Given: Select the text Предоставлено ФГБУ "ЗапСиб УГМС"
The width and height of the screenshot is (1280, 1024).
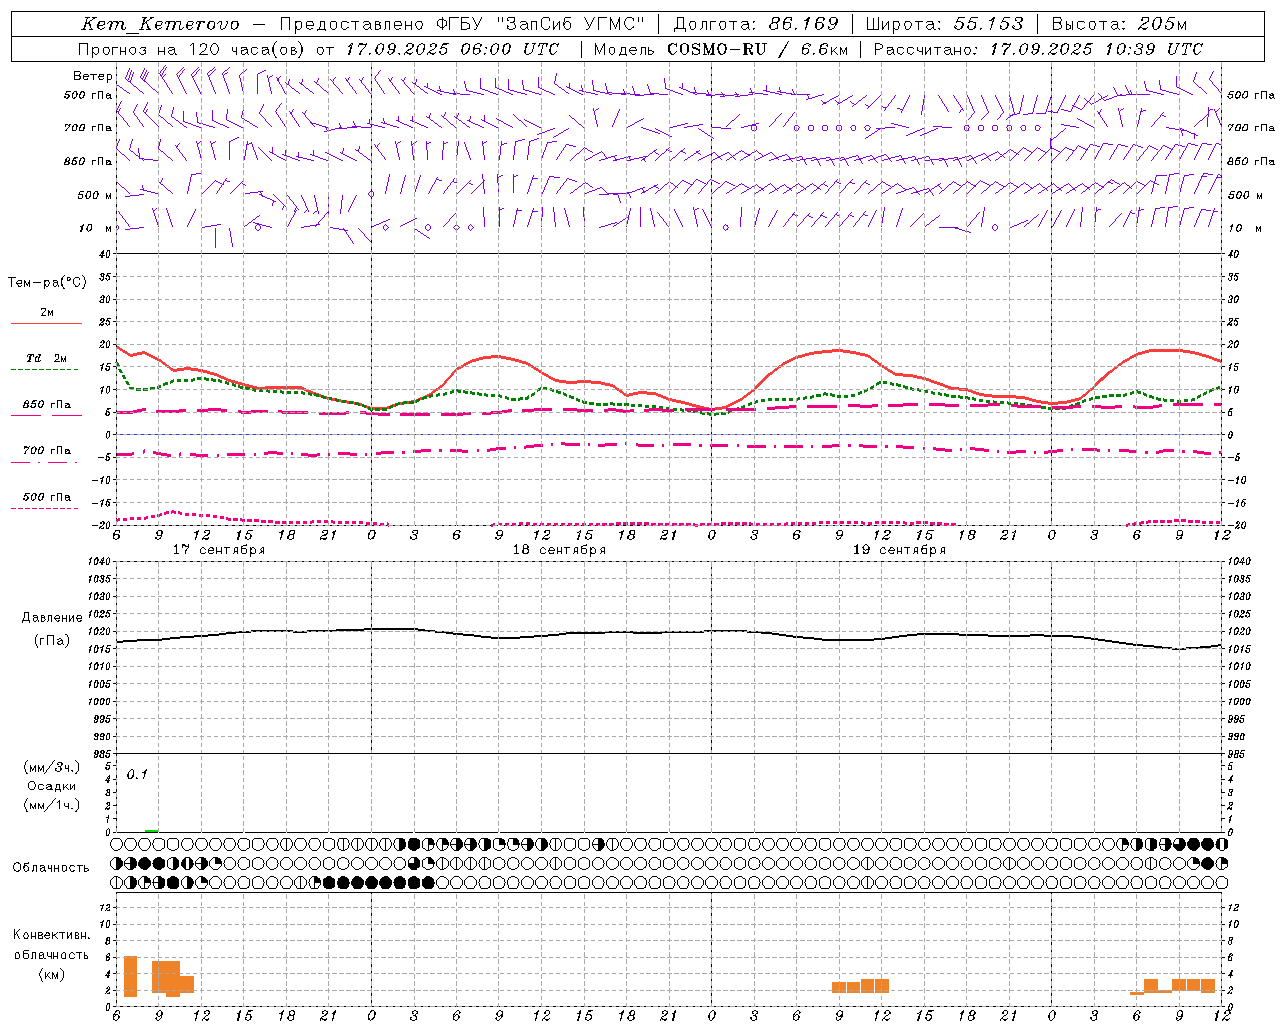Looking at the screenshot, I should [462, 24].
